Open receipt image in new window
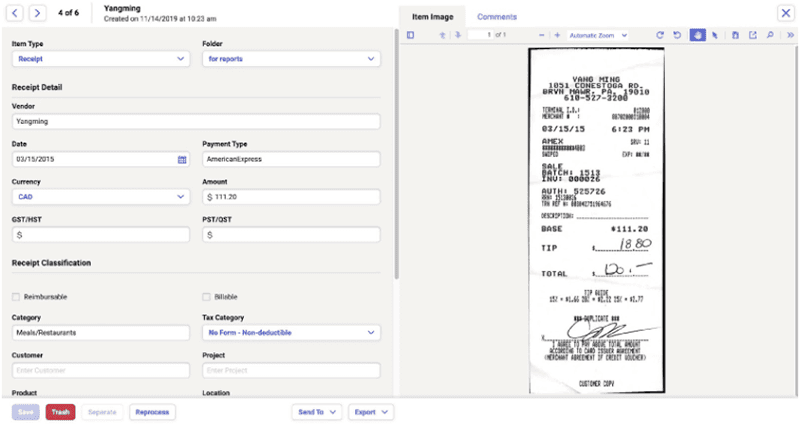This screenshot has width=800, height=427. (753, 35)
